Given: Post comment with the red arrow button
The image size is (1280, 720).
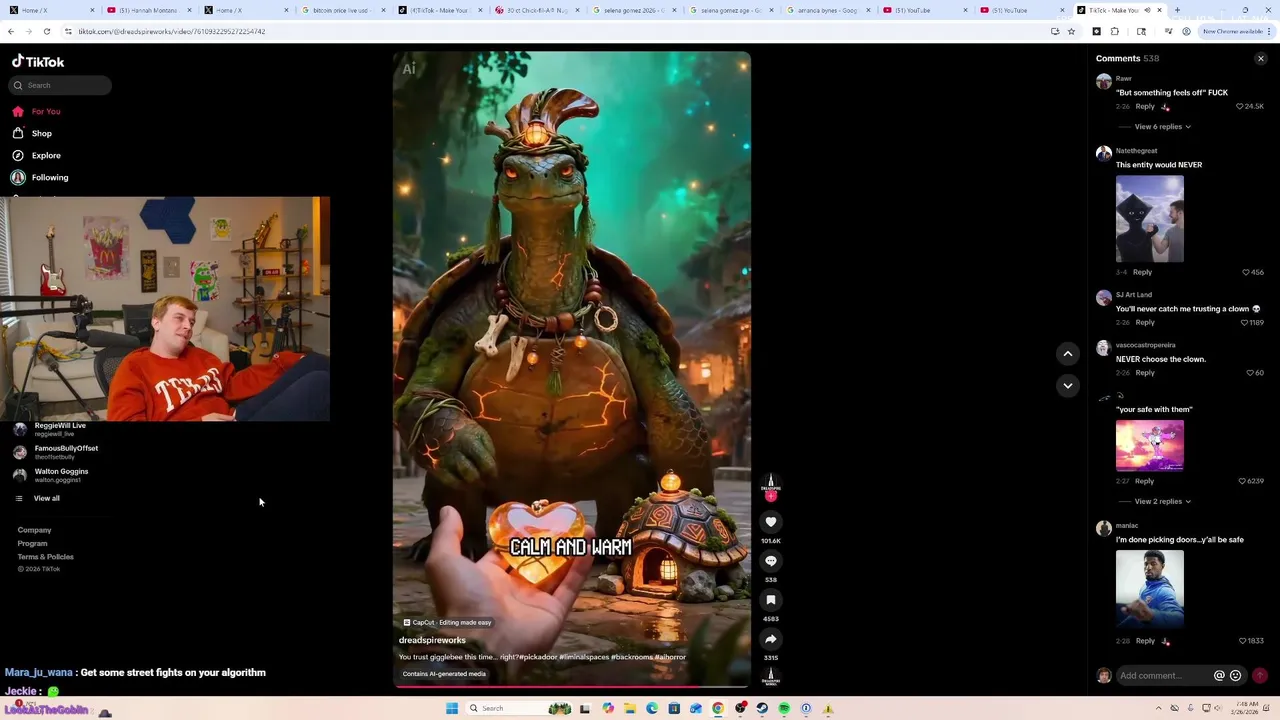Looking at the screenshot, I should click(x=1260, y=676).
